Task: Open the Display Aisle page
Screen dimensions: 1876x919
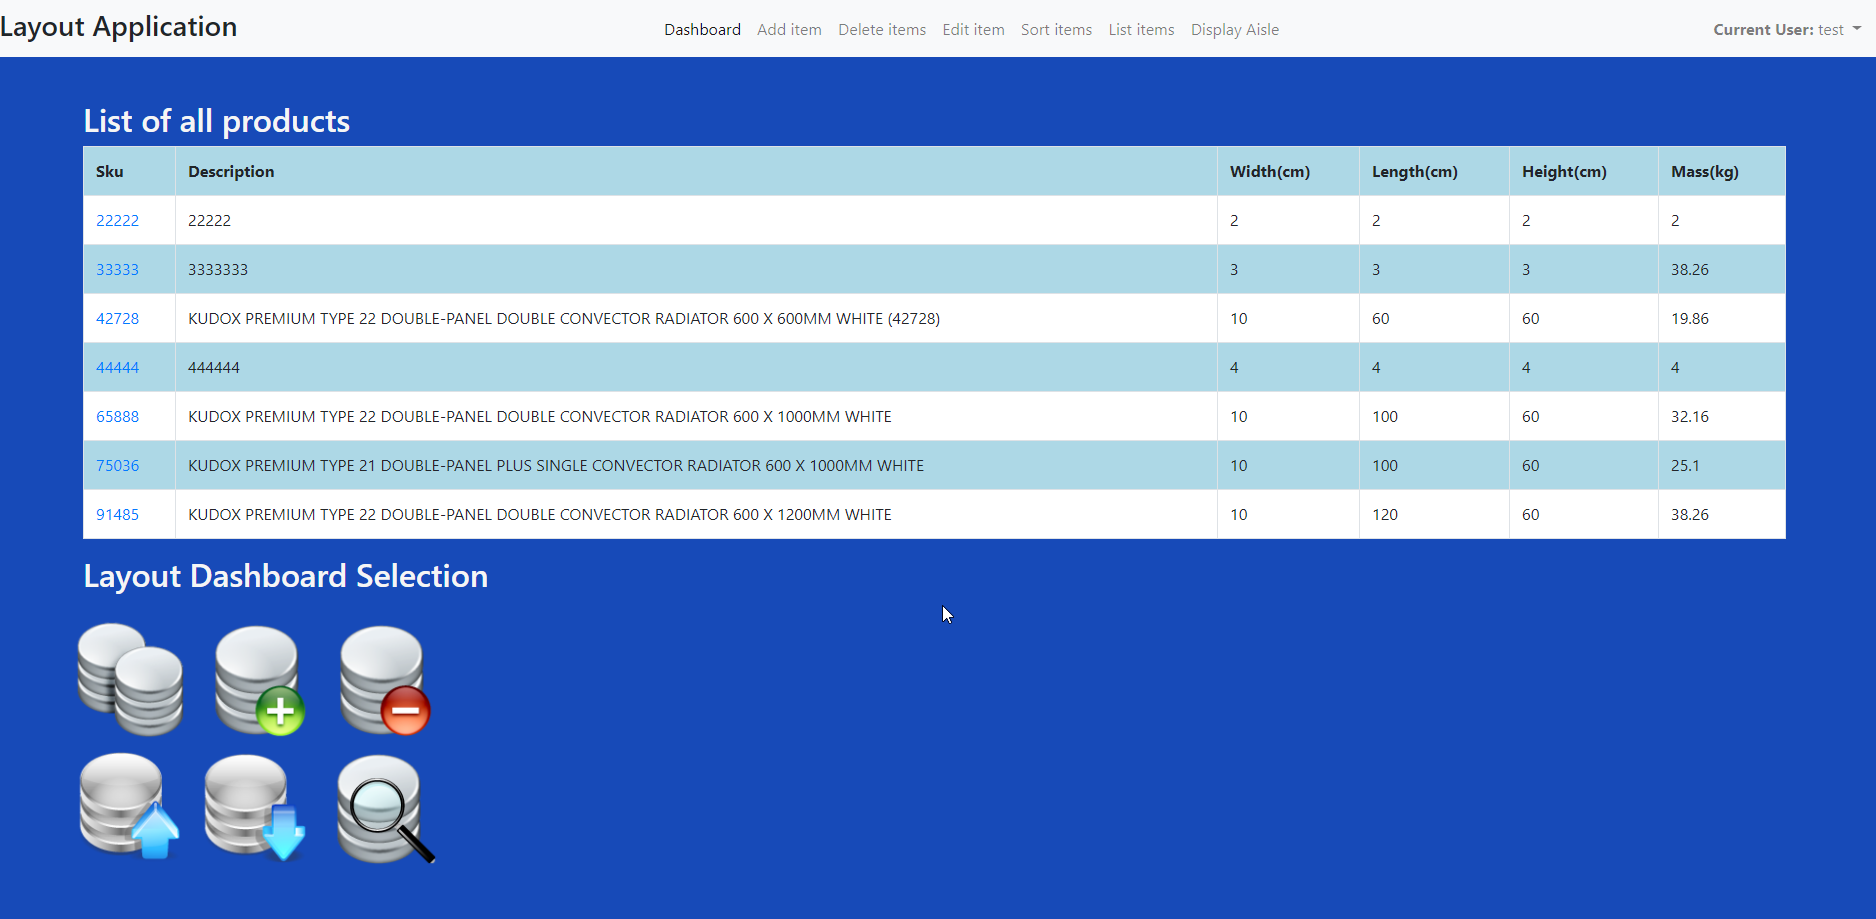Action: click(x=1234, y=30)
